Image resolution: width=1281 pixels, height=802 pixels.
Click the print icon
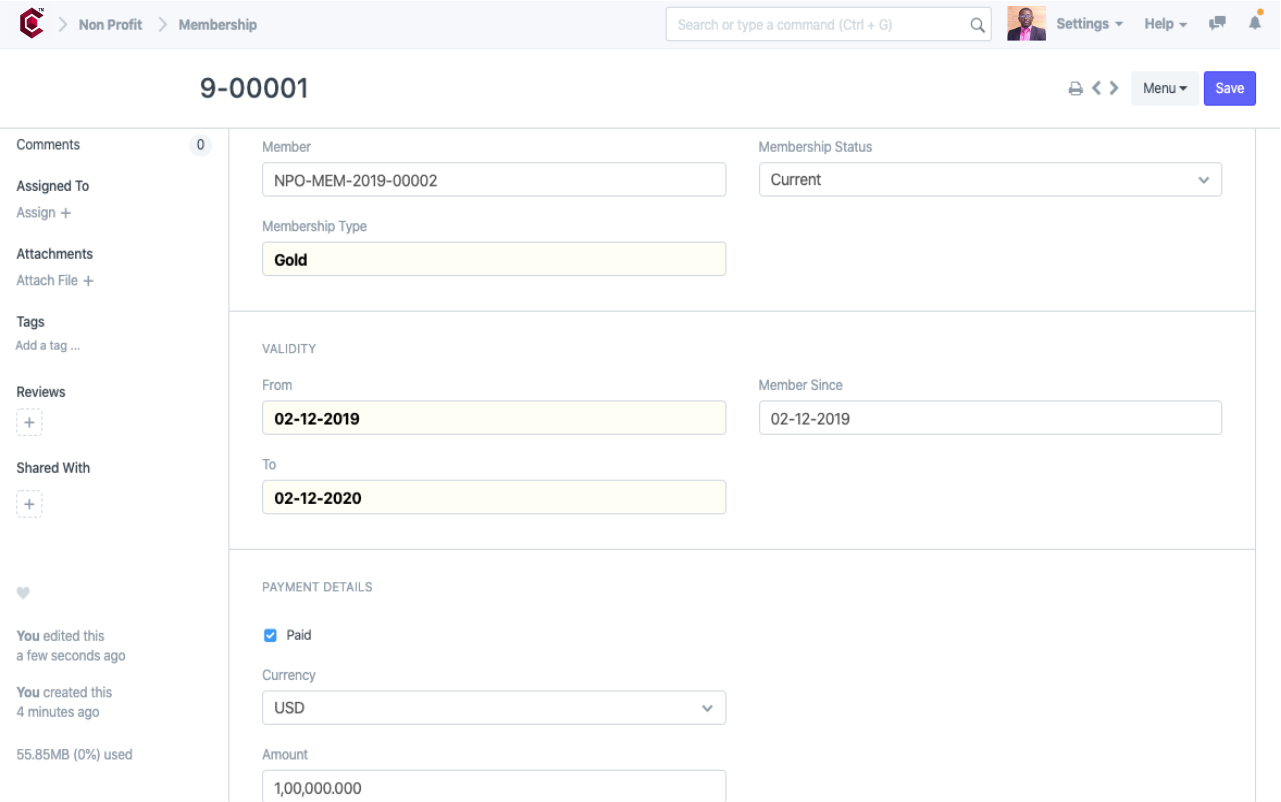1076,89
